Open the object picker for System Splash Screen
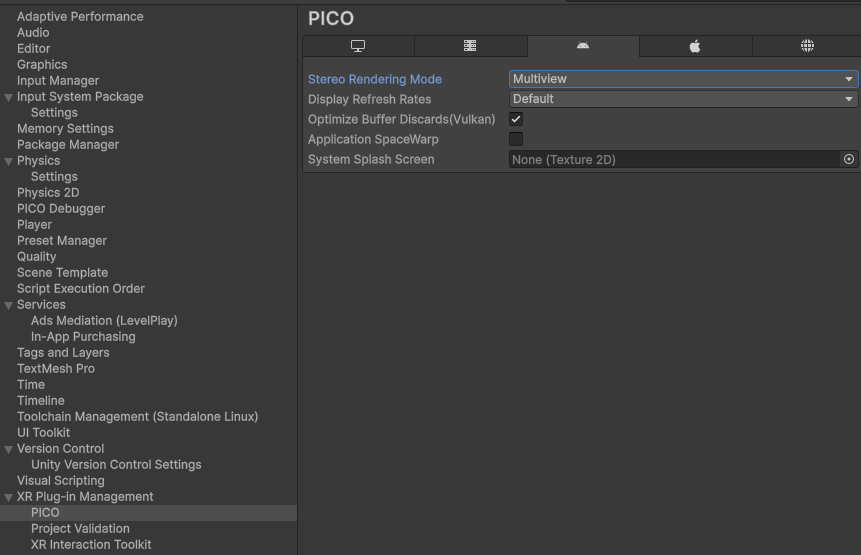This screenshot has width=861, height=555. 849,159
